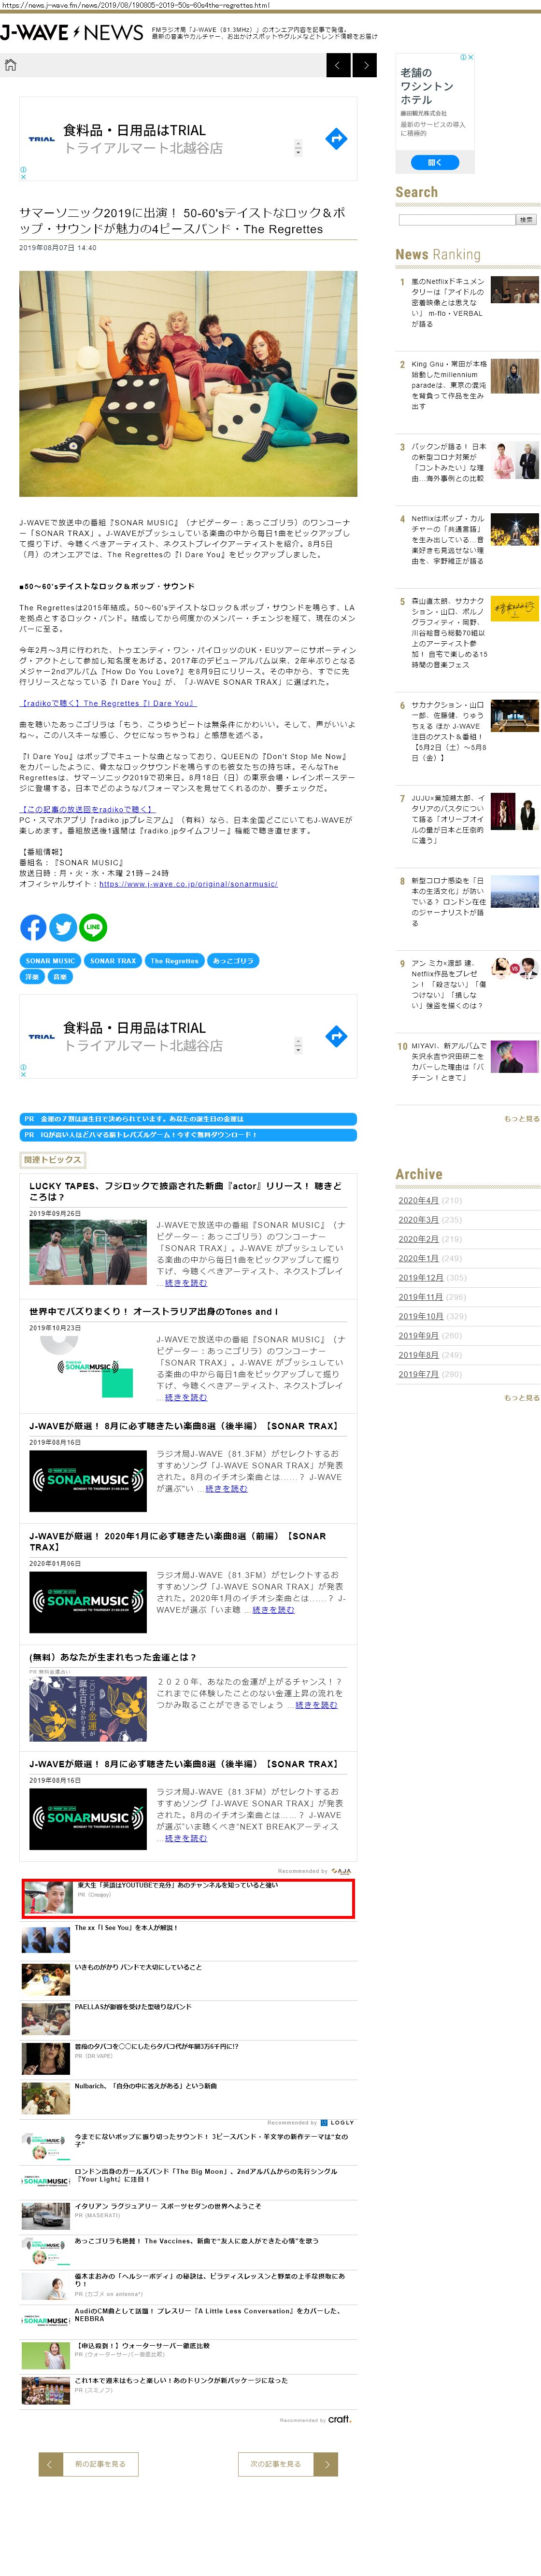Share the article on Twitter
The image size is (541, 2576).
click(63, 927)
